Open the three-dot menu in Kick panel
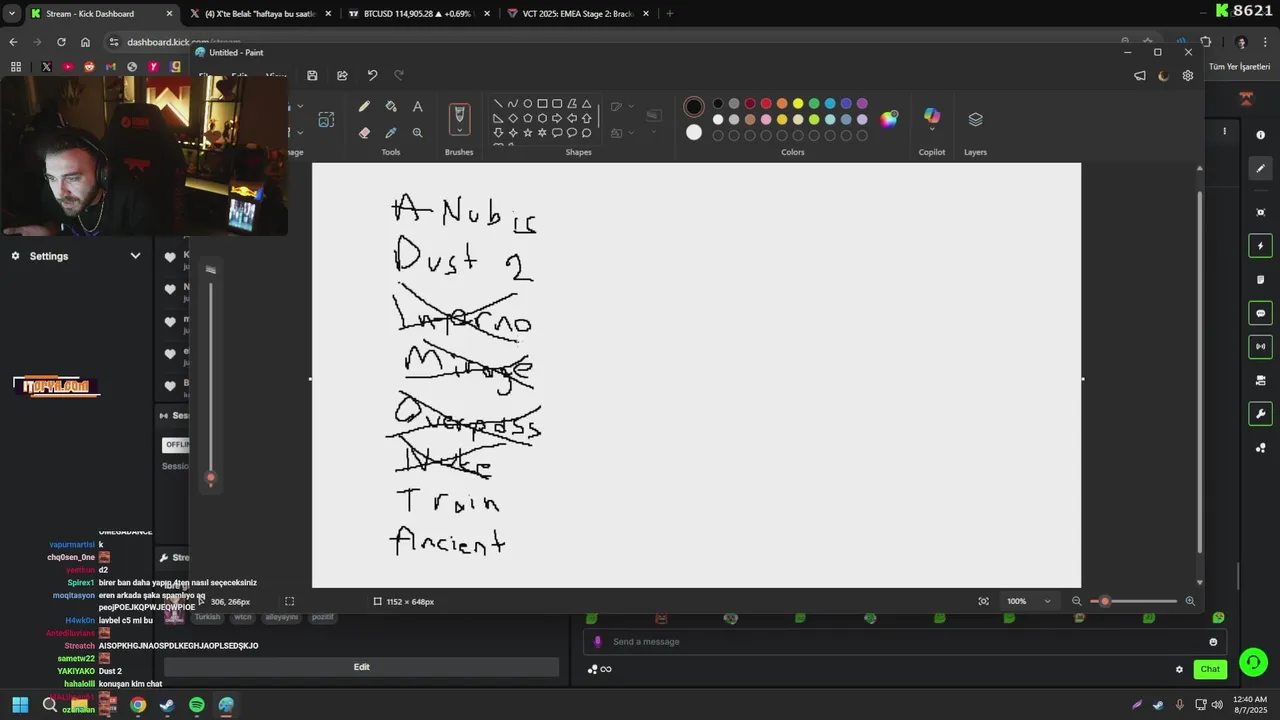 tap(1224, 131)
